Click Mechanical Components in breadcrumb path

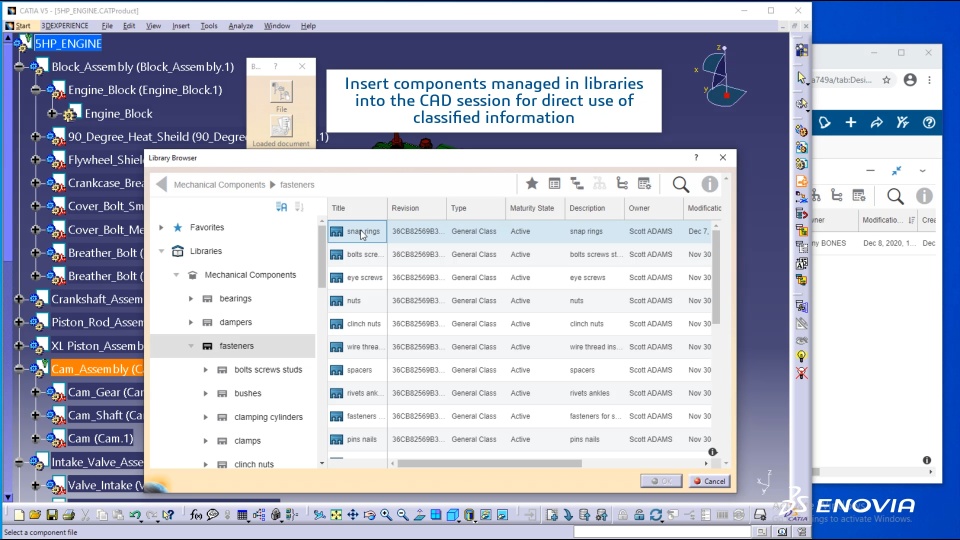point(219,184)
